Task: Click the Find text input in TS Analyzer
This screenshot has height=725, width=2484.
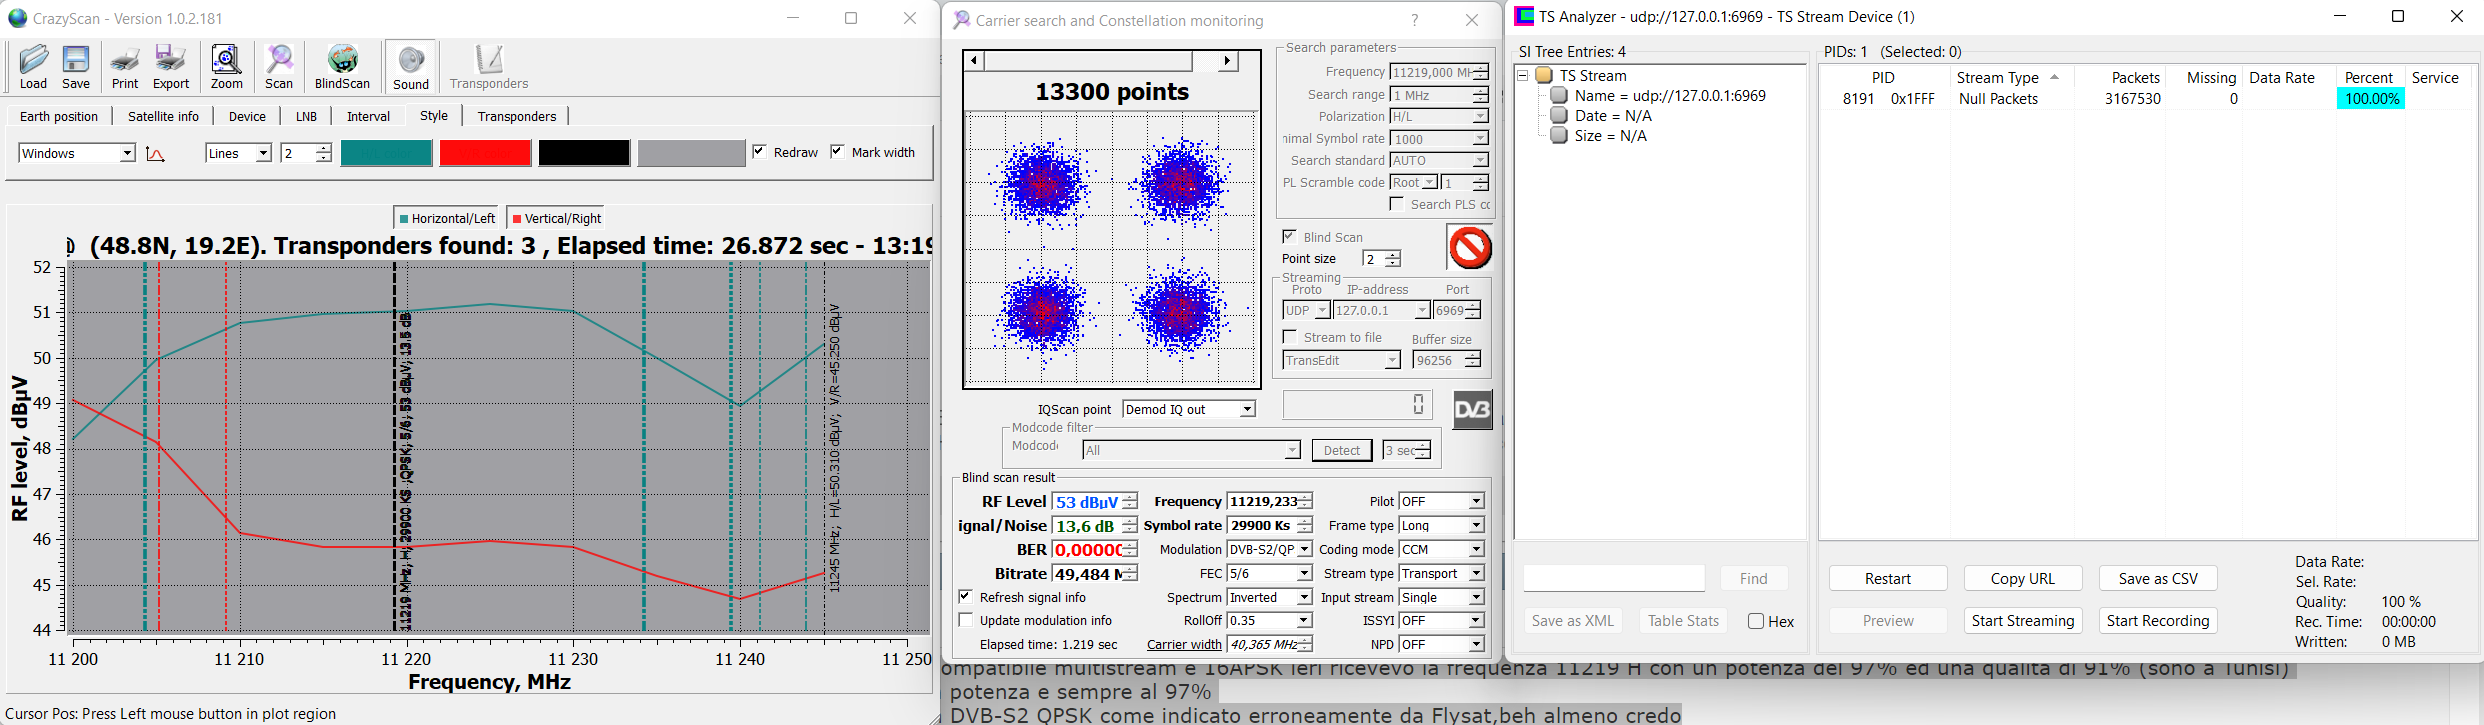Action: 1614,578
